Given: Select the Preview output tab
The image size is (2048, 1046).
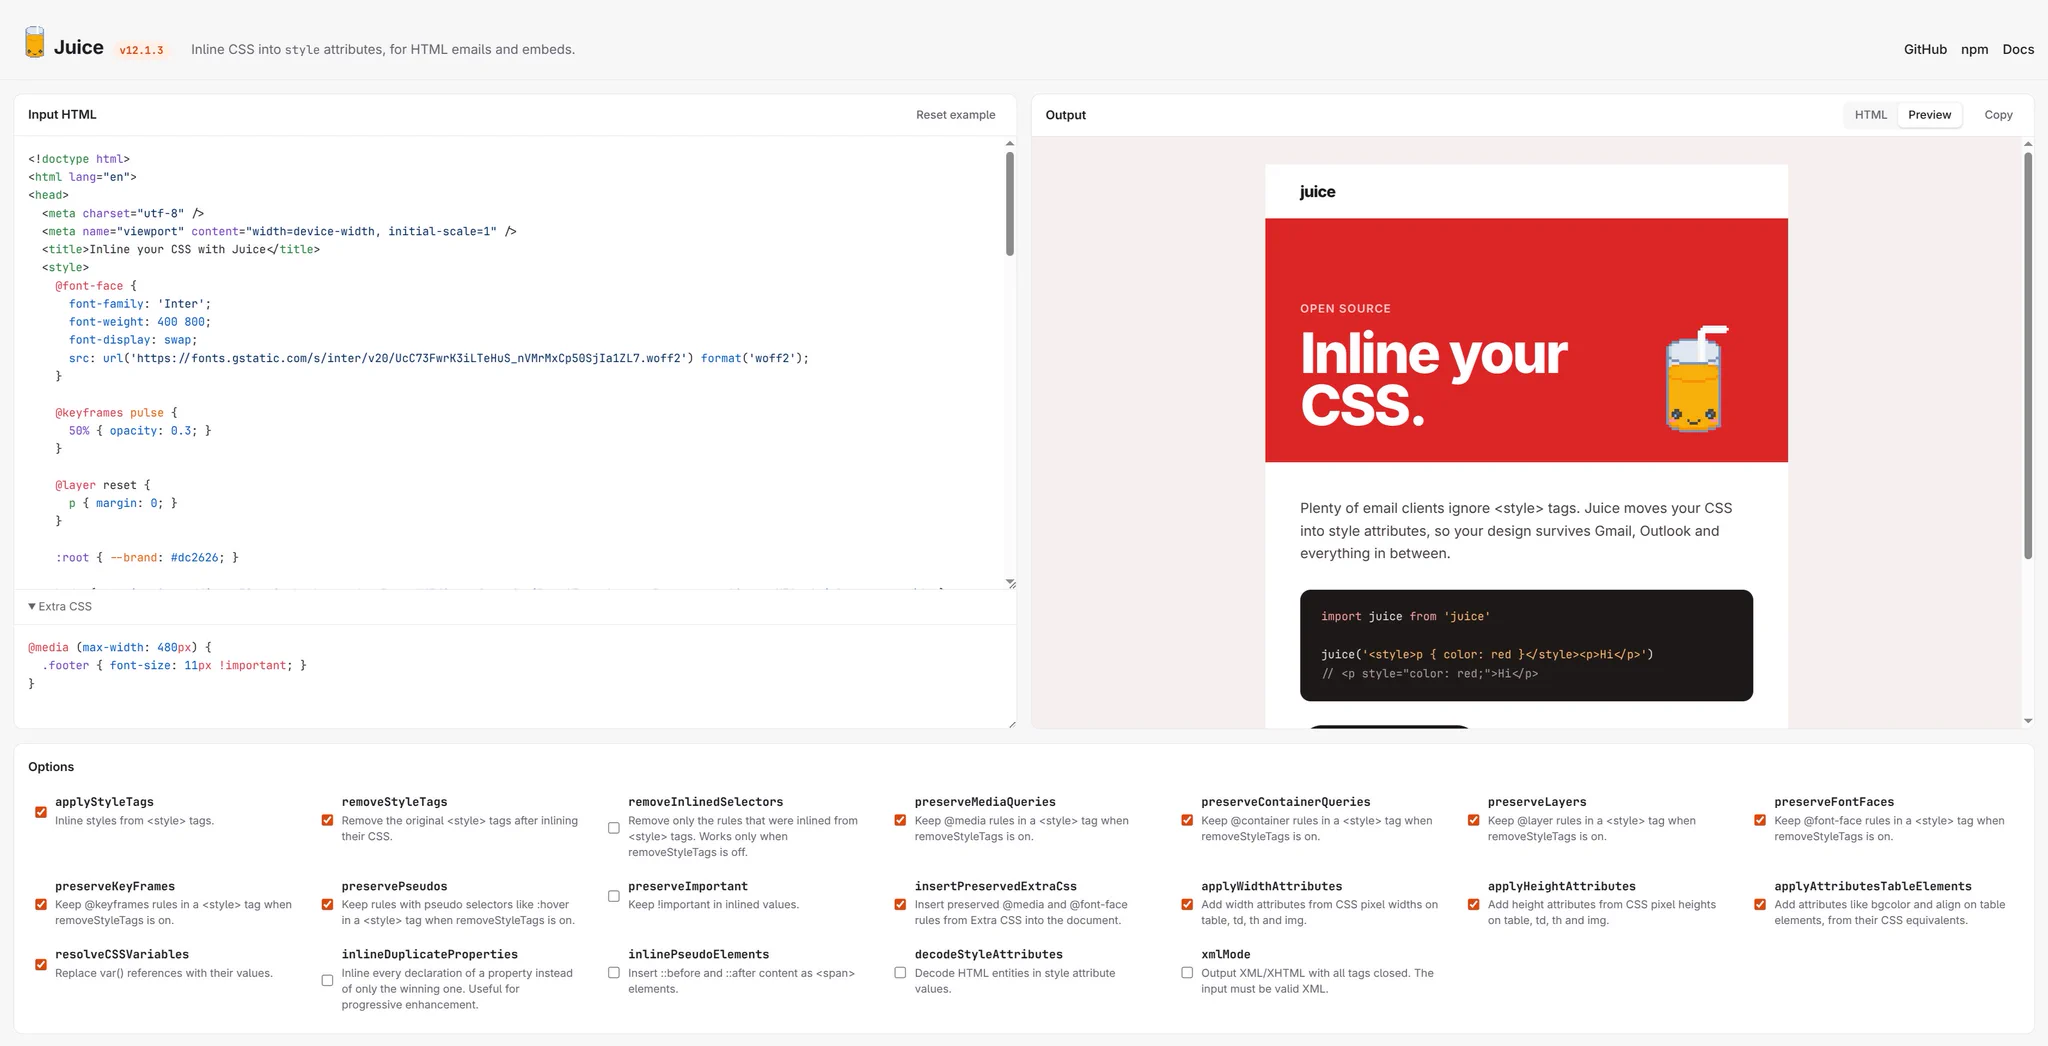Looking at the screenshot, I should (1929, 115).
